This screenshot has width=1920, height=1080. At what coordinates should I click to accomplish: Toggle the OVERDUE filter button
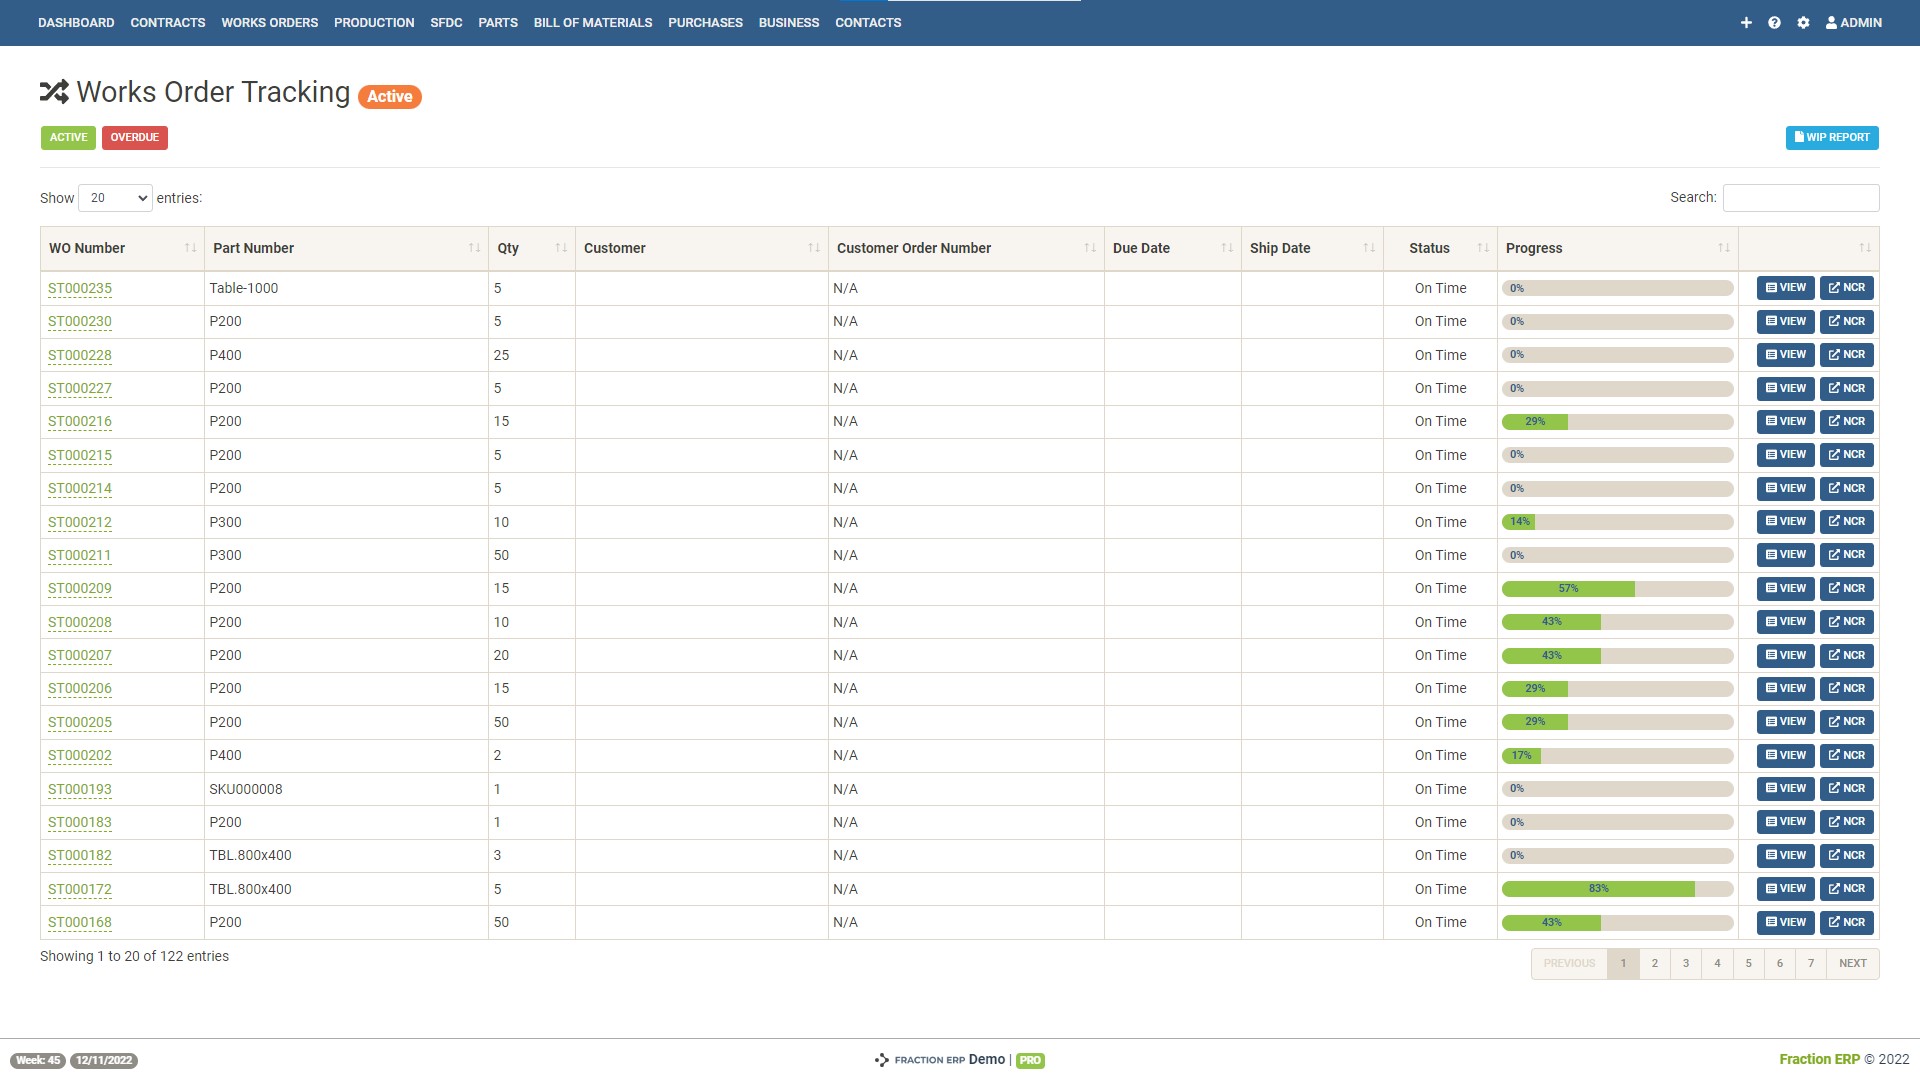click(135, 137)
